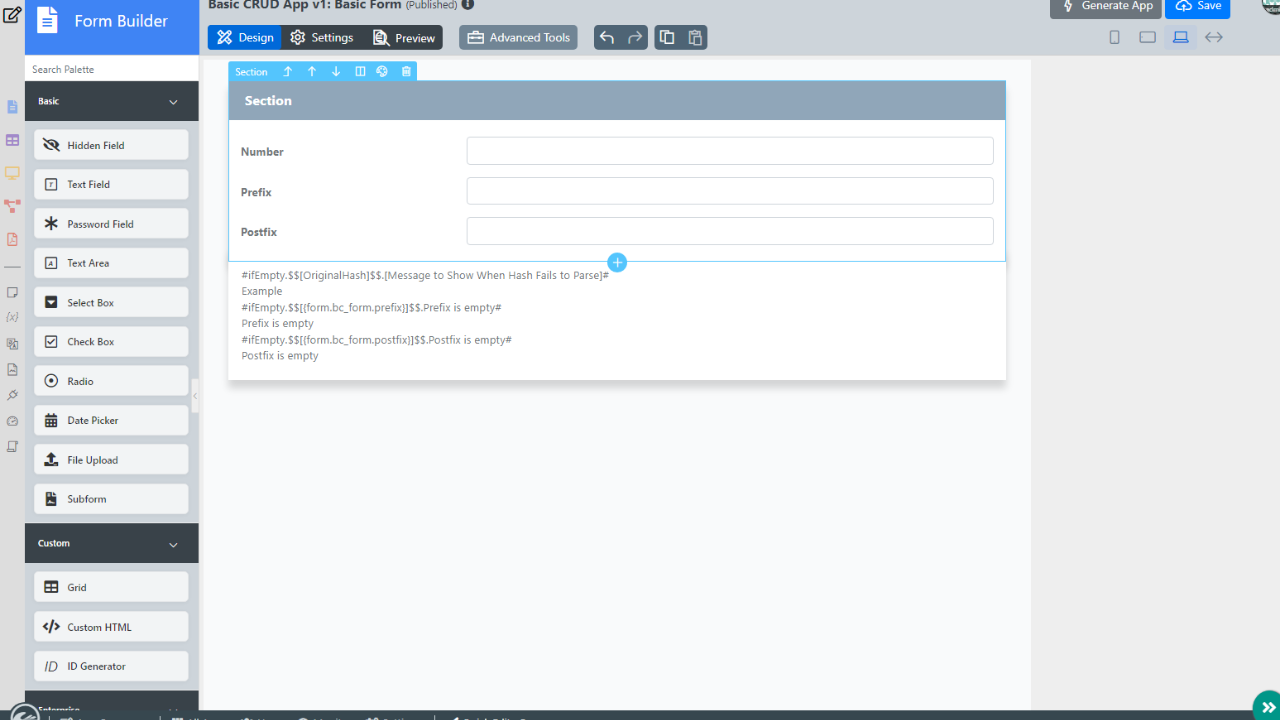Collapse the Basic palette category
Image resolution: width=1280 pixels, height=720 pixels.
[173, 102]
